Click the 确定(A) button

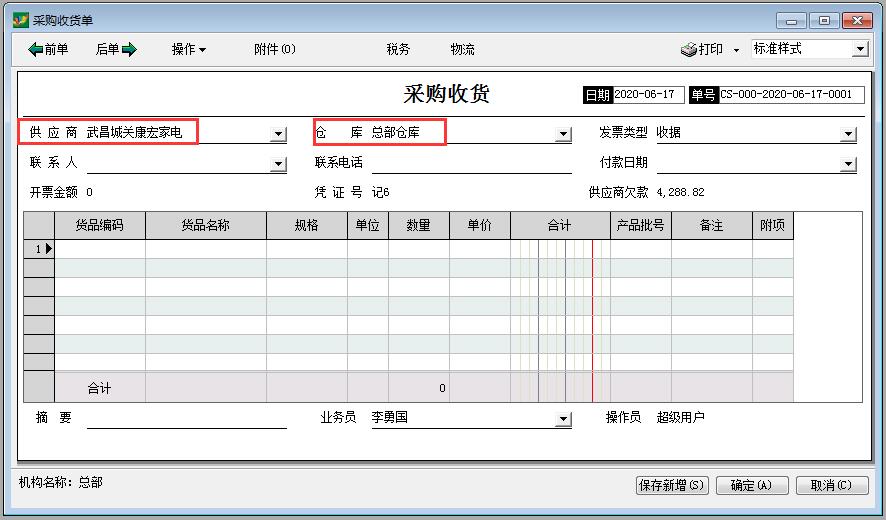(x=752, y=486)
